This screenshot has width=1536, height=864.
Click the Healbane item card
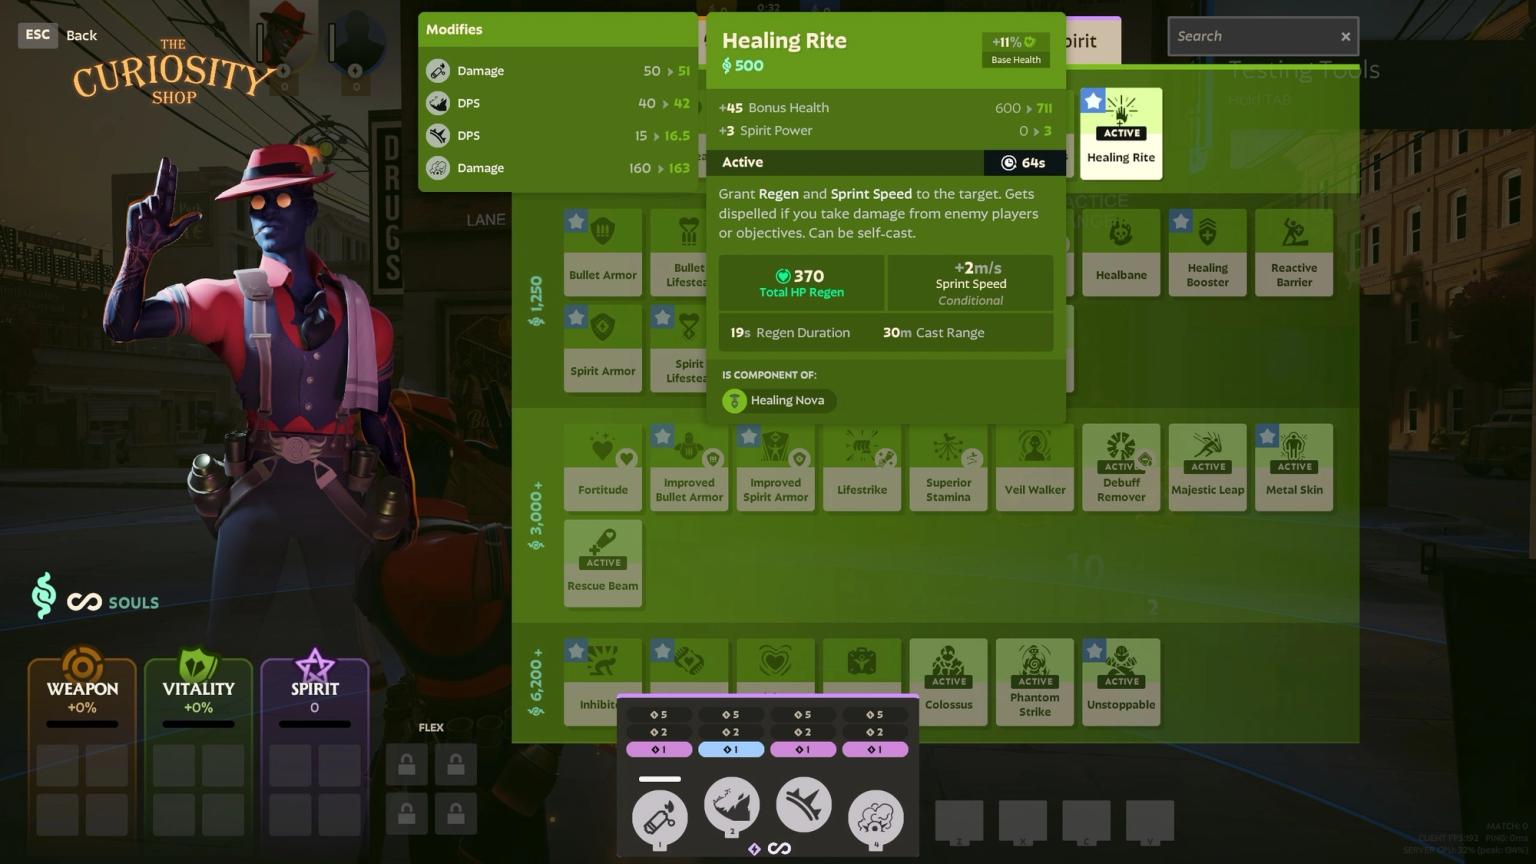pos(1121,252)
